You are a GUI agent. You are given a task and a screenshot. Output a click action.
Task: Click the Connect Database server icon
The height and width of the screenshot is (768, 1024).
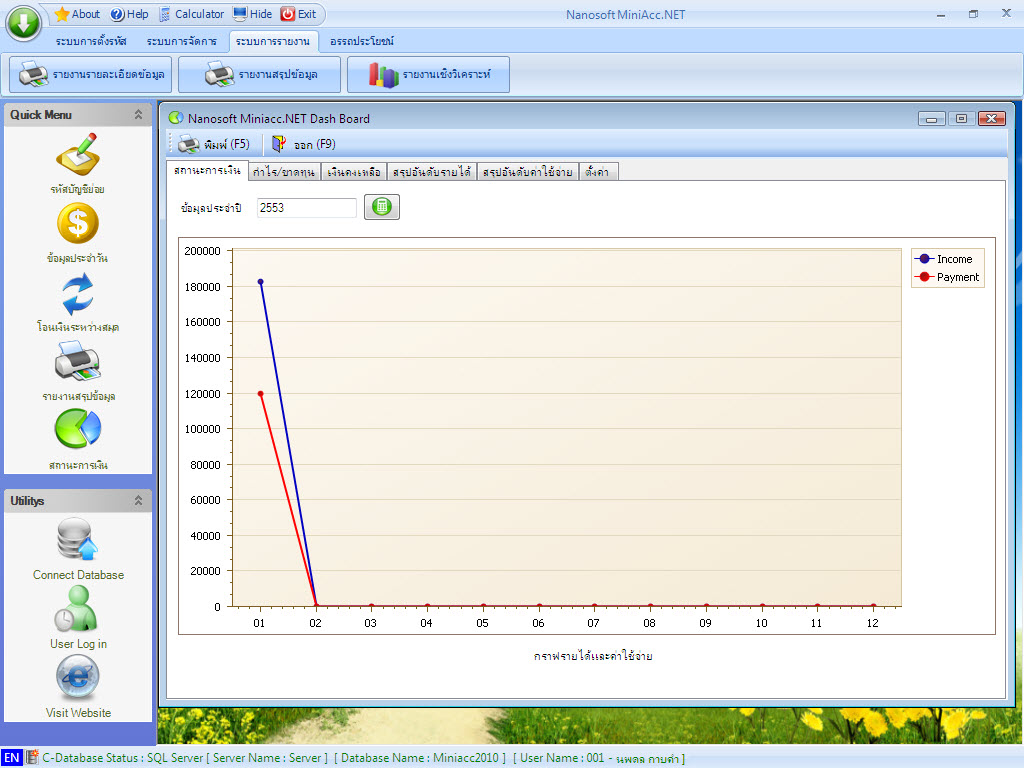(x=77, y=539)
